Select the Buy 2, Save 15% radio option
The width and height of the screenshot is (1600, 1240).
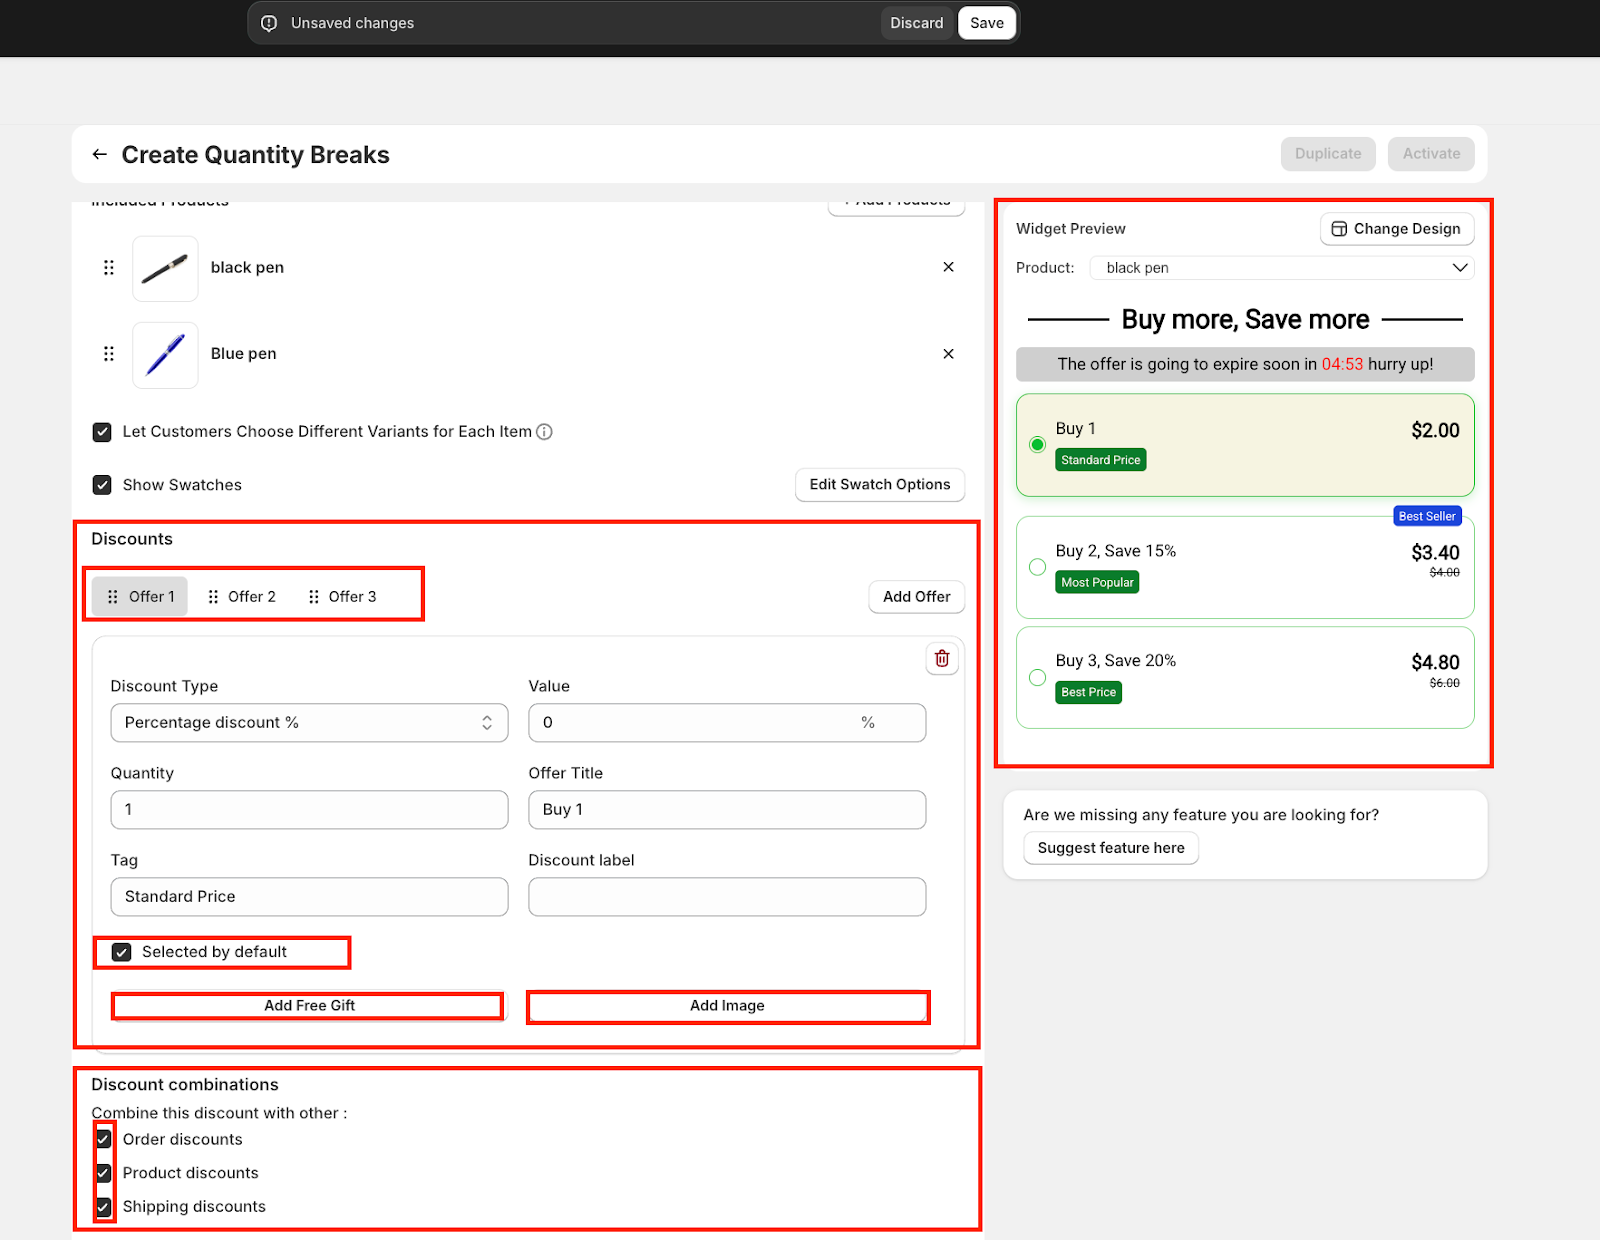coord(1037,567)
